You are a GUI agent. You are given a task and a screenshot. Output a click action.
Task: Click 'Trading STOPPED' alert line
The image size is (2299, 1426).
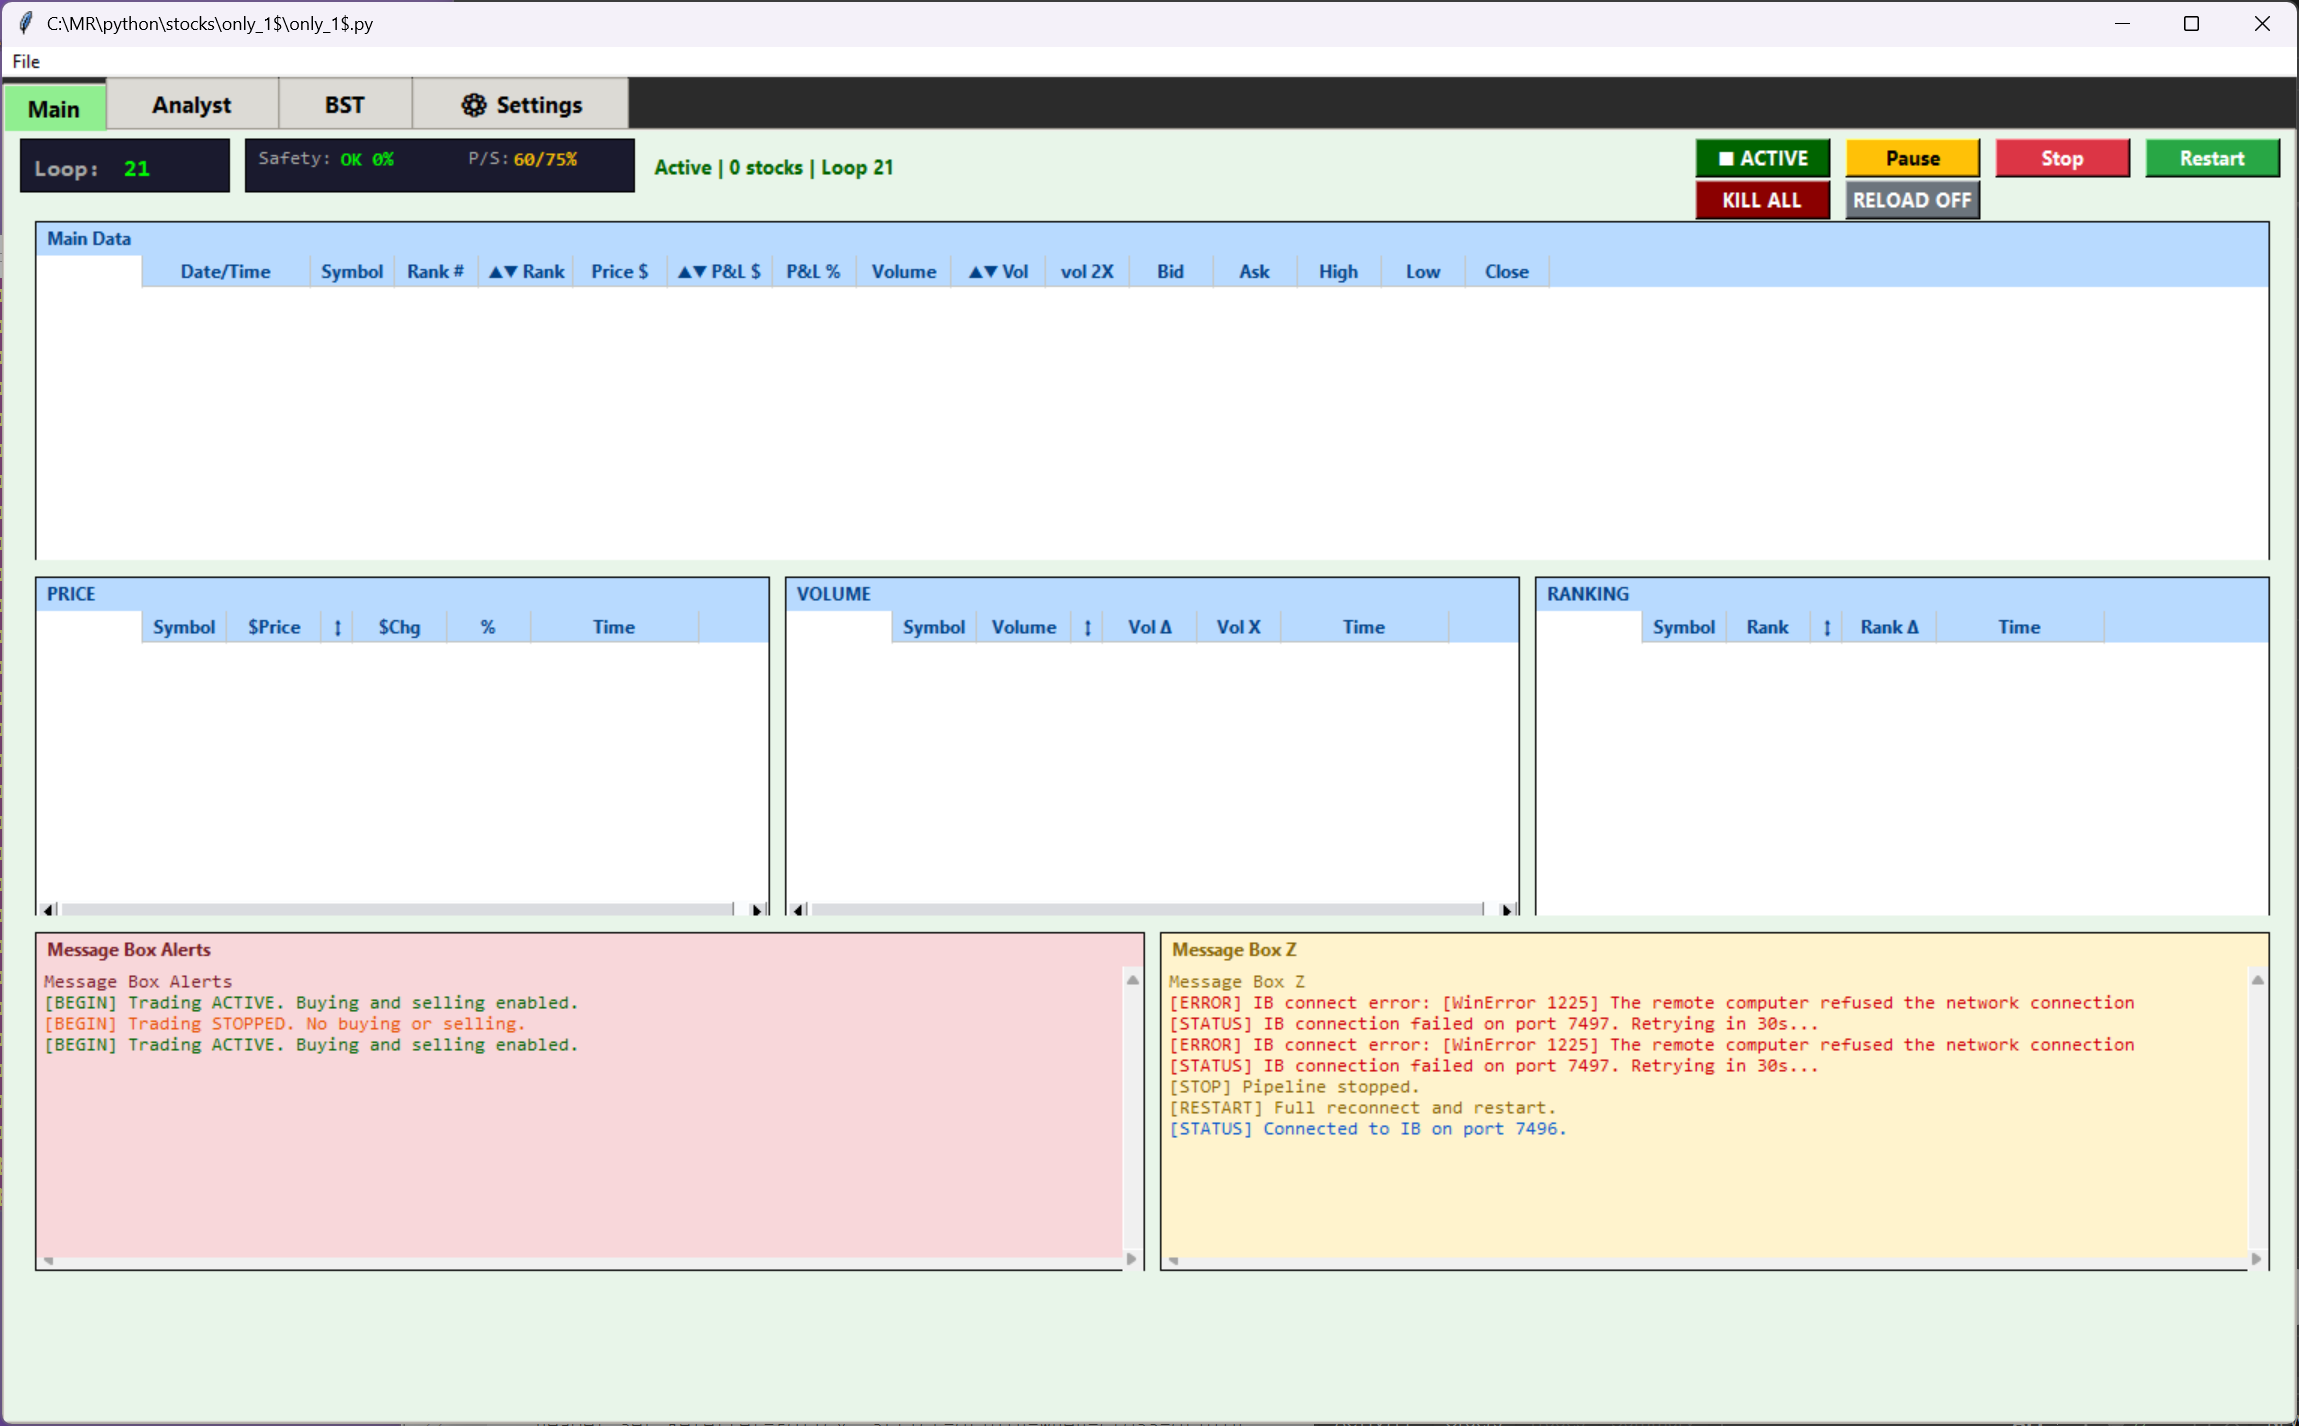(x=284, y=1024)
